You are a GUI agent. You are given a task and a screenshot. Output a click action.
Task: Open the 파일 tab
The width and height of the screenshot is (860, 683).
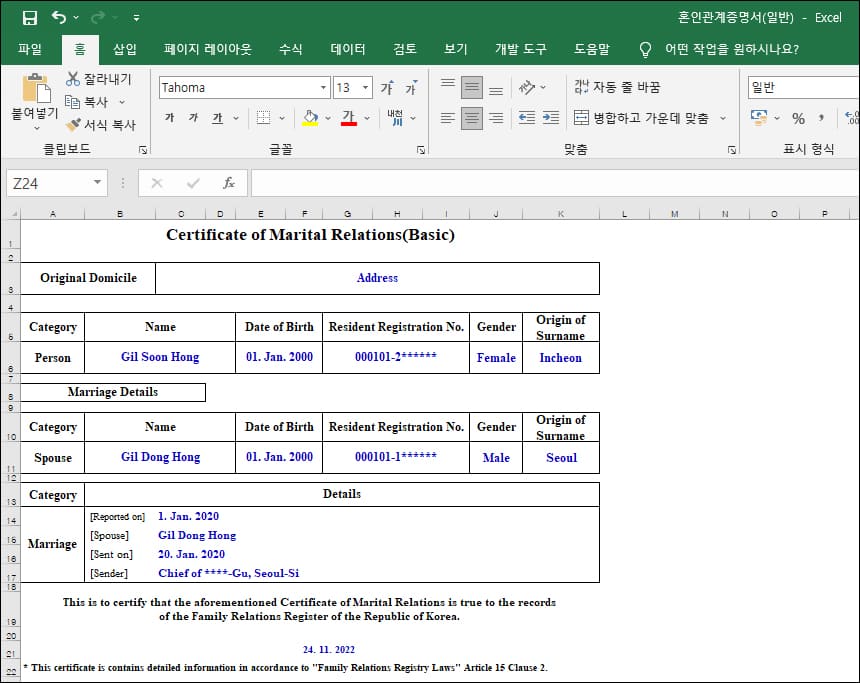(x=30, y=49)
